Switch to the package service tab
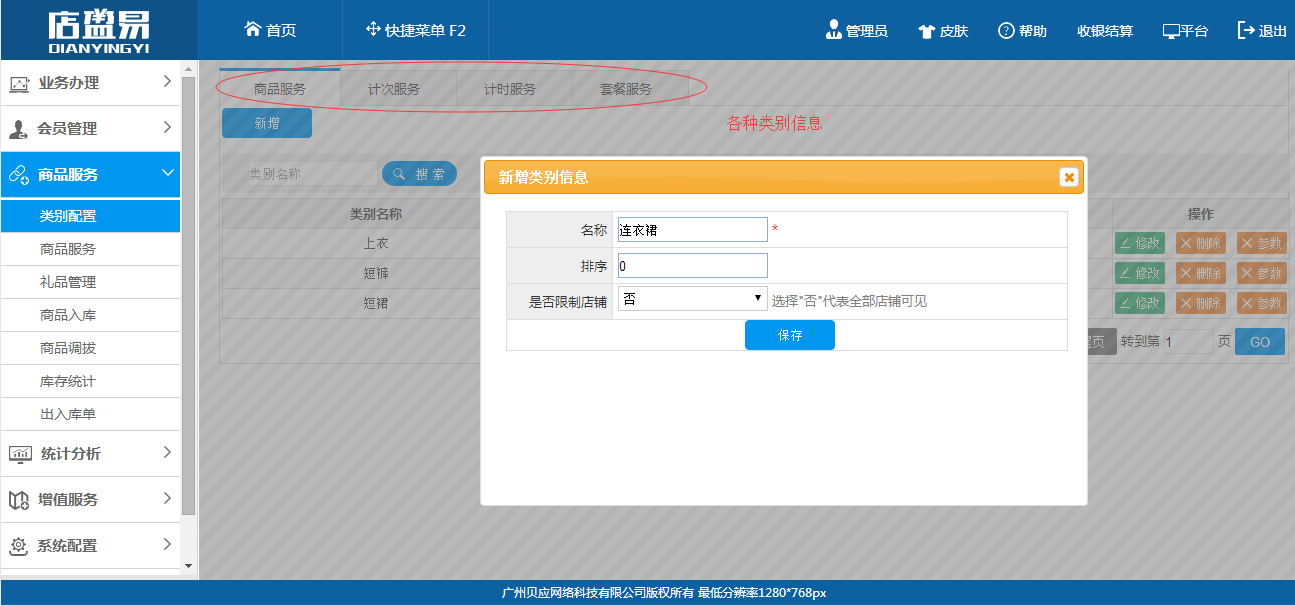This screenshot has height=606, width=1295. [x=626, y=89]
